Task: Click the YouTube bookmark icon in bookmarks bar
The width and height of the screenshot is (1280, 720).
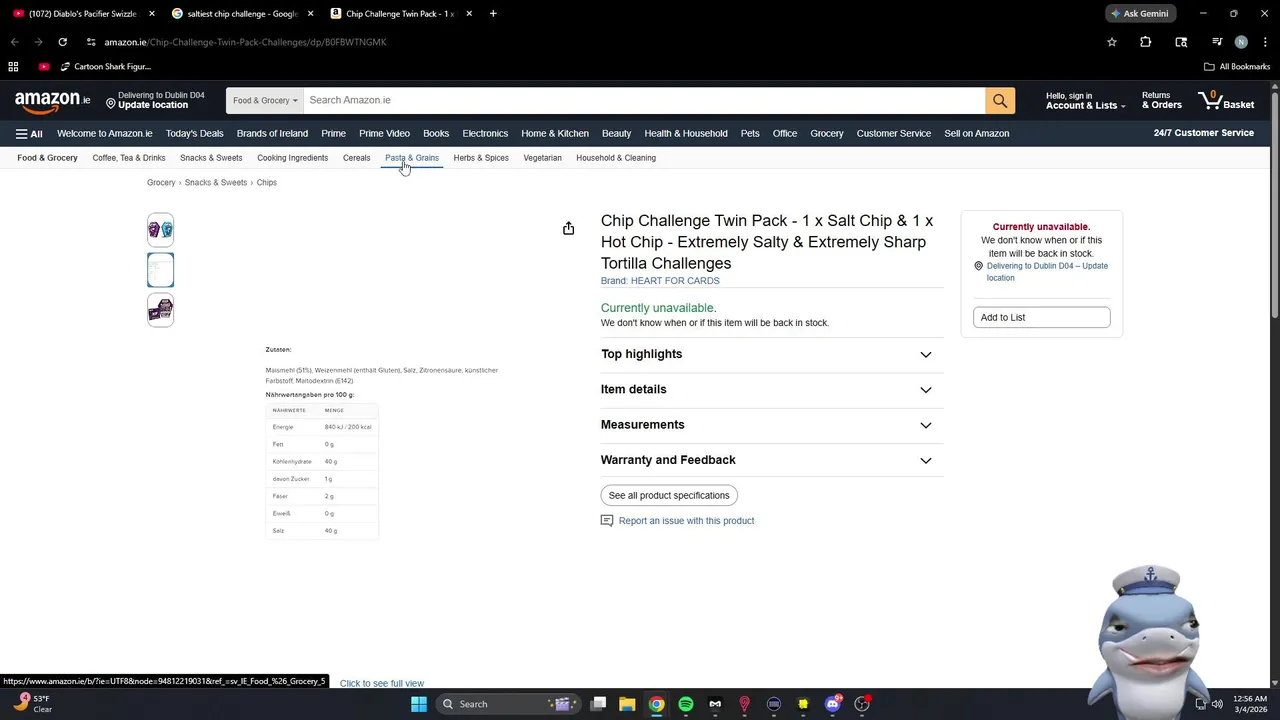Action: [44, 66]
